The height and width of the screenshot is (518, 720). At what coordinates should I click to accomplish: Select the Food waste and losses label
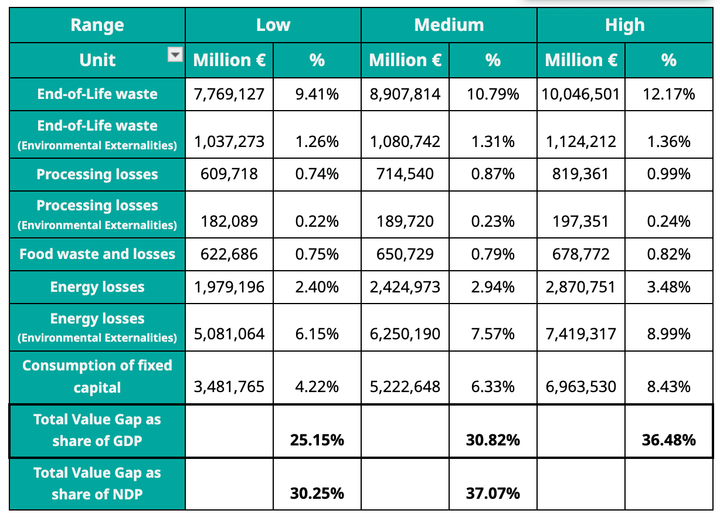click(97, 254)
